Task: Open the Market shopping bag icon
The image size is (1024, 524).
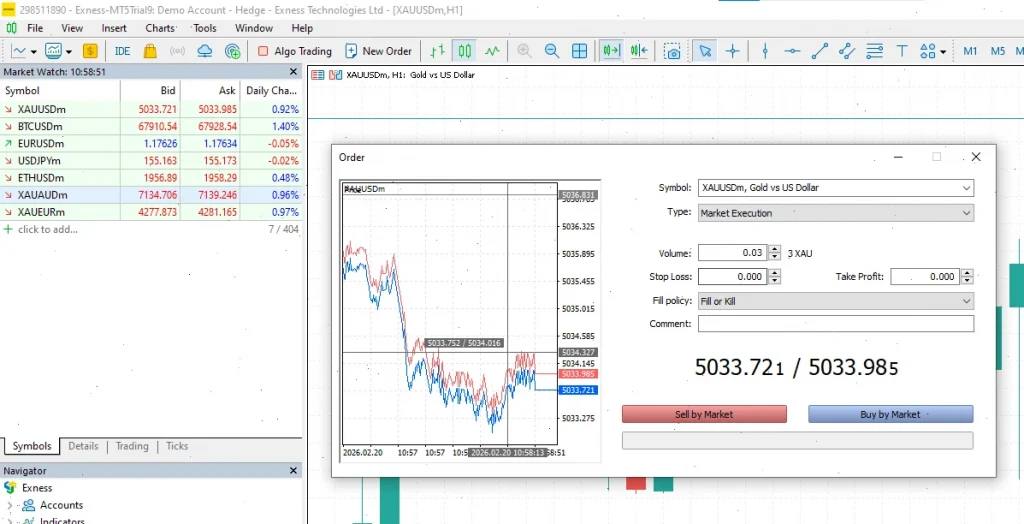Action: click(150, 51)
